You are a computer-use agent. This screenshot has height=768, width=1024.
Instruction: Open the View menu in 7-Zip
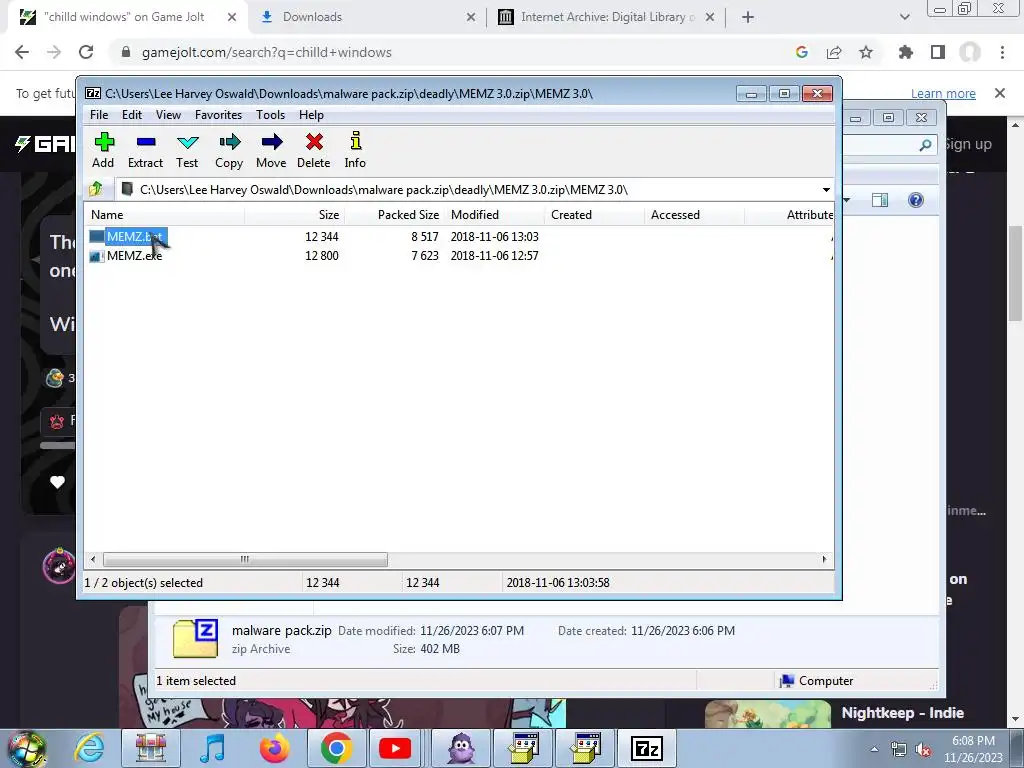(x=168, y=115)
